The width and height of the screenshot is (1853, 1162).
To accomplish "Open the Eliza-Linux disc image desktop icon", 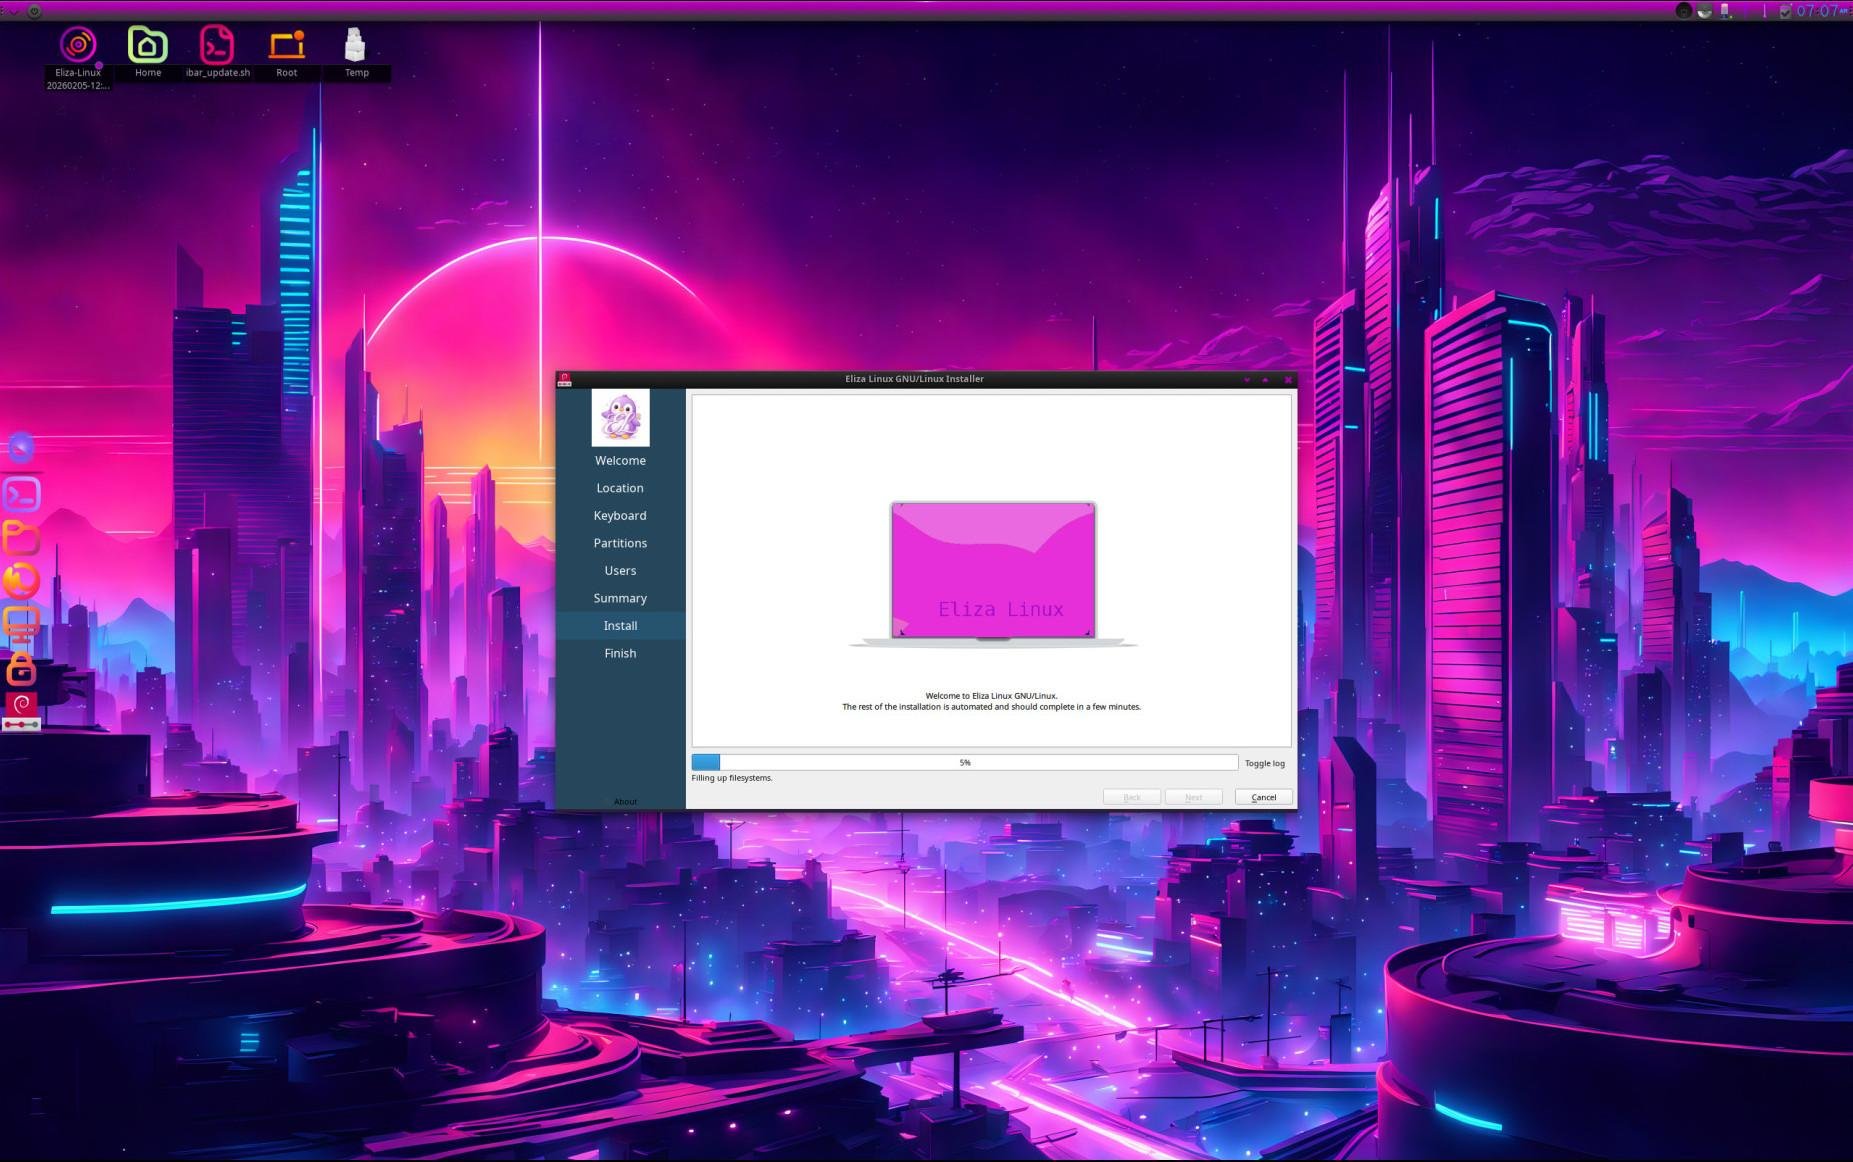I will click(x=78, y=46).
